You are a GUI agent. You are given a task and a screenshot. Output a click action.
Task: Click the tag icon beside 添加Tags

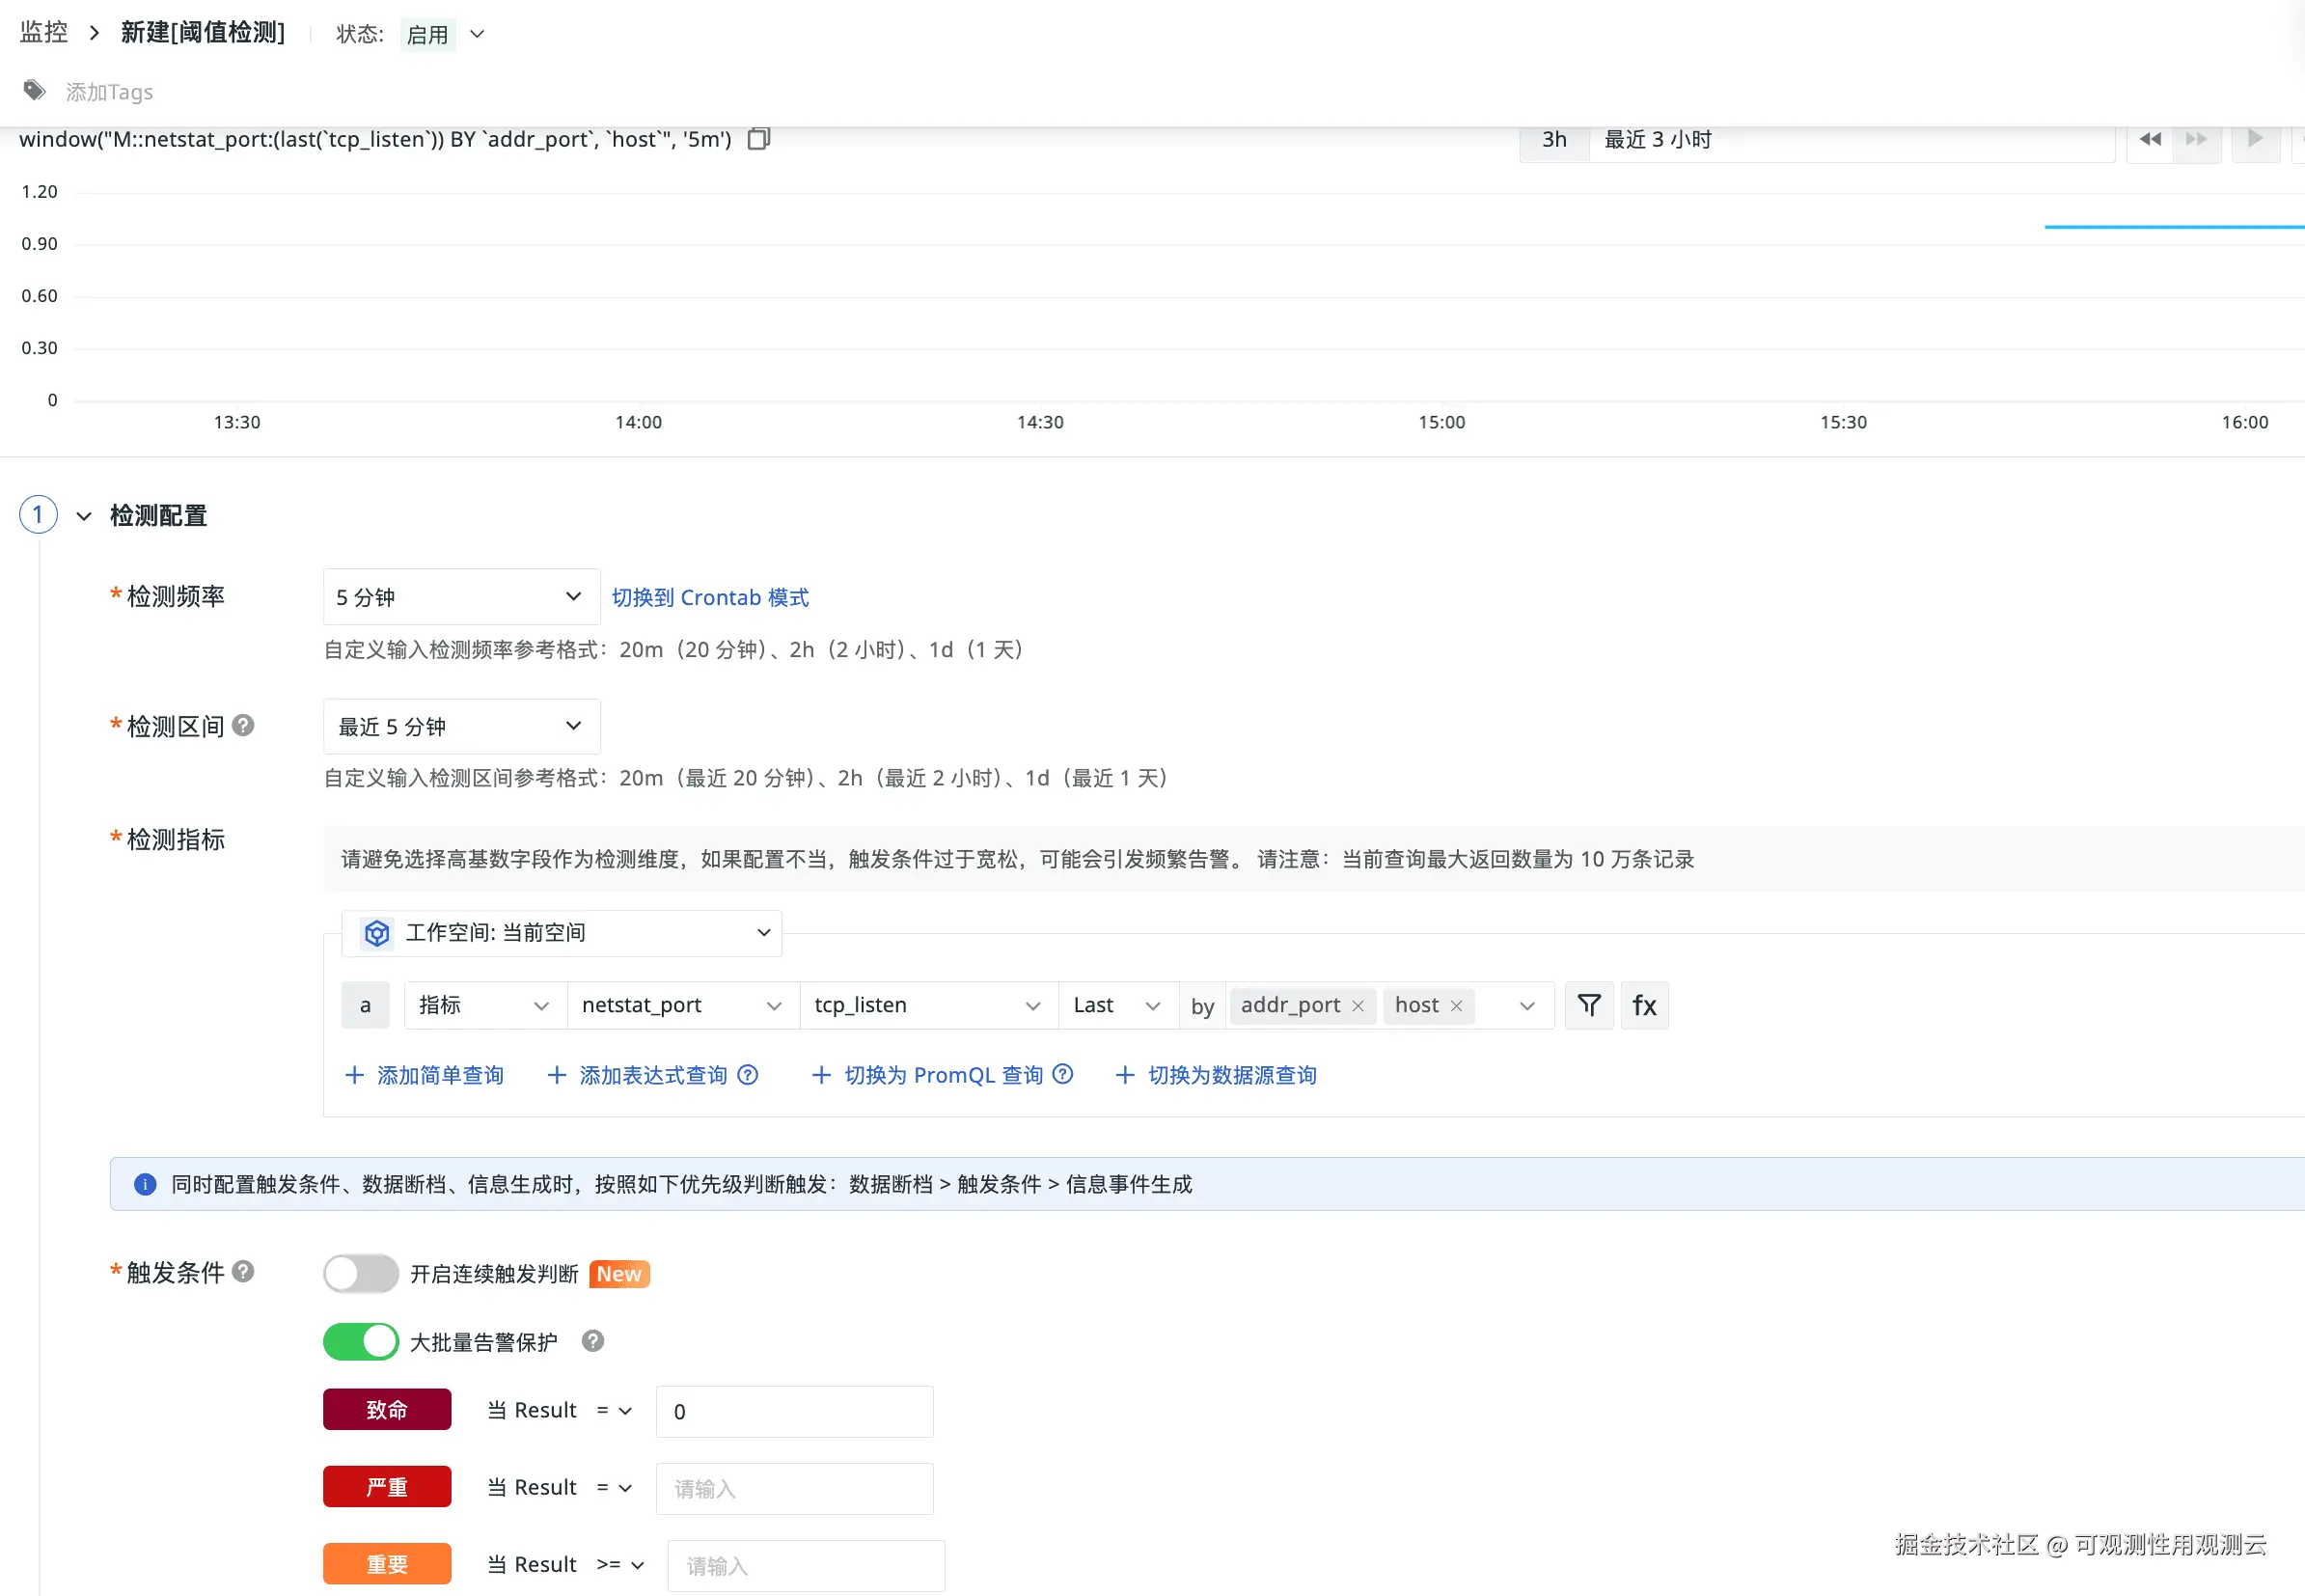pos(35,91)
